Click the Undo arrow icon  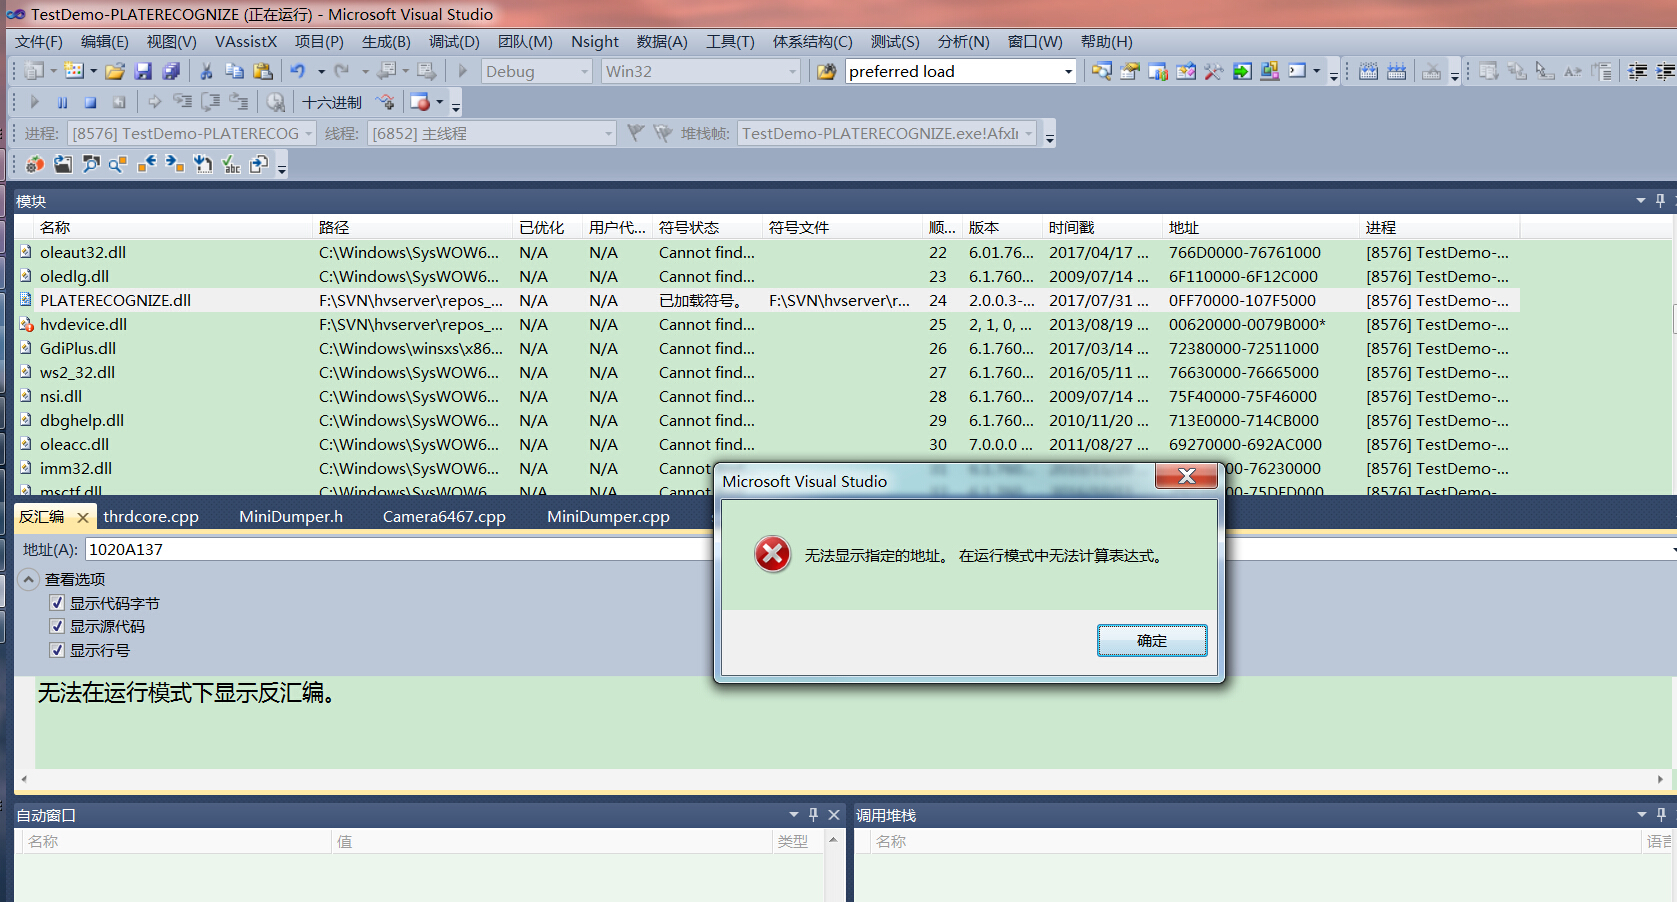[x=298, y=71]
